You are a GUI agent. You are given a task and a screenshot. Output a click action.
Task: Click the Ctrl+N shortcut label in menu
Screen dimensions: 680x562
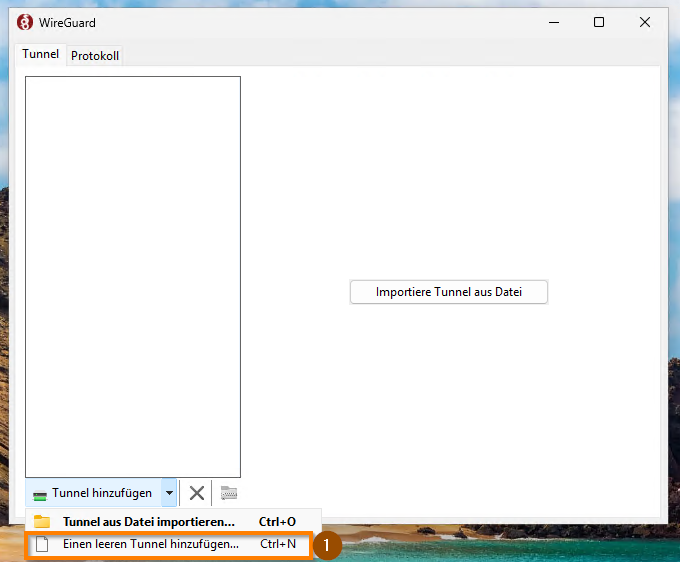coord(278,545)
